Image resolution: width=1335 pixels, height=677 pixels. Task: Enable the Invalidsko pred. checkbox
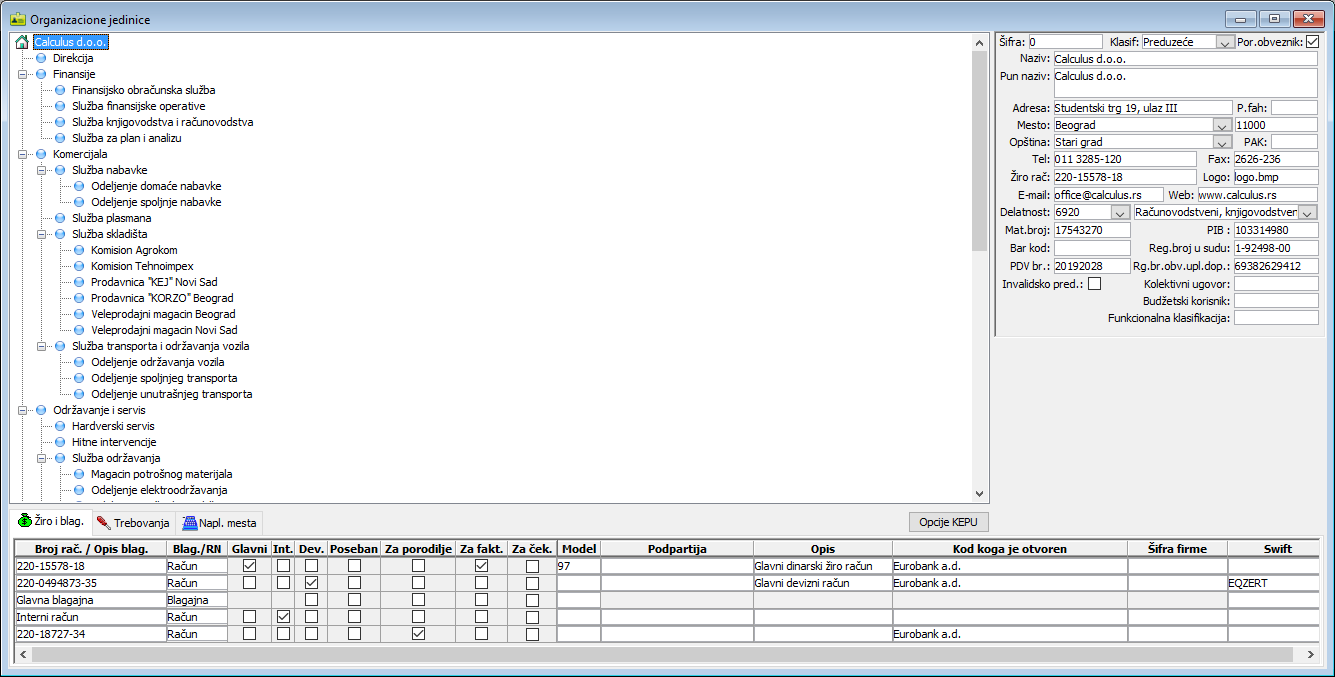[1094, 284]
